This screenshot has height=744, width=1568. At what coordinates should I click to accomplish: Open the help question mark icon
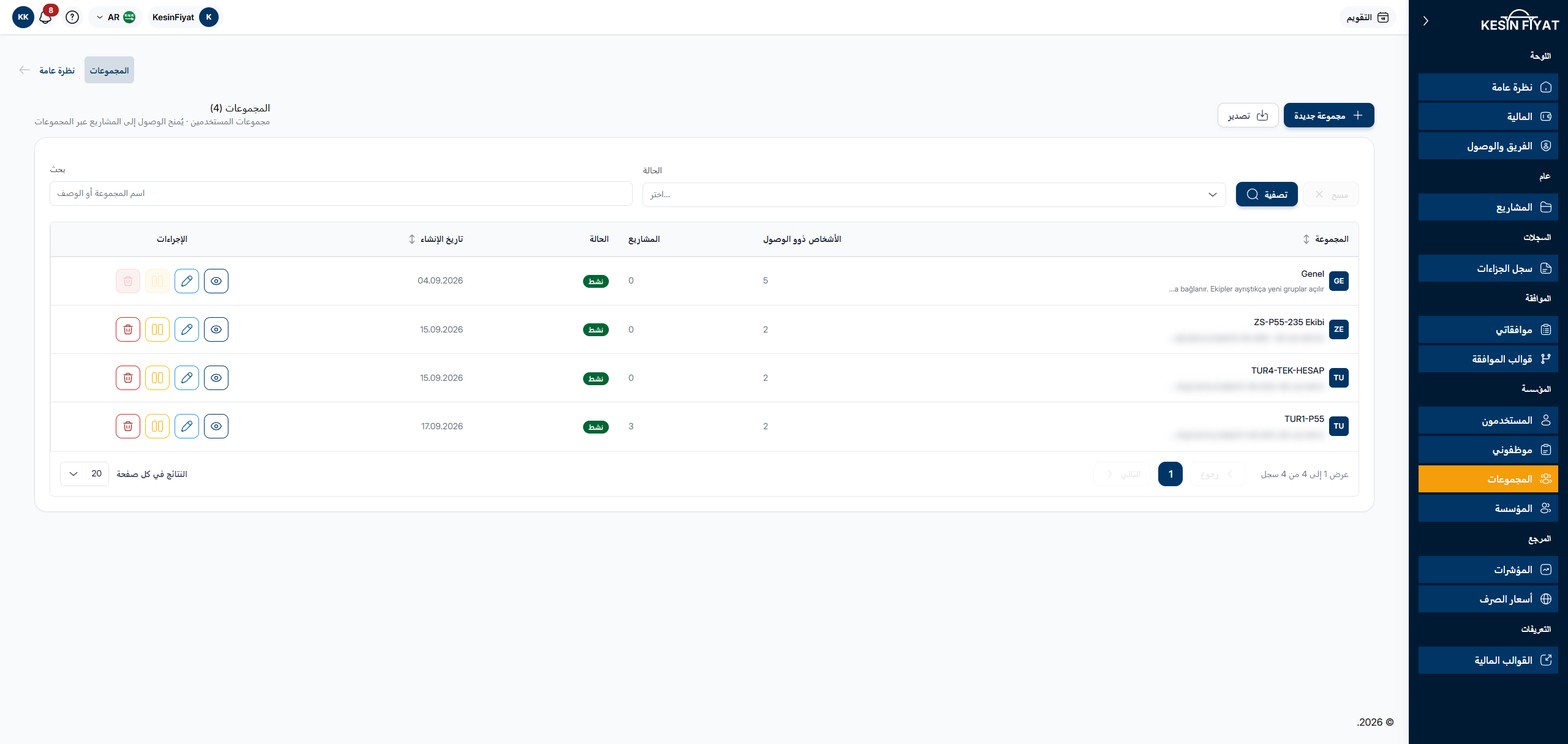coord(72,17)
